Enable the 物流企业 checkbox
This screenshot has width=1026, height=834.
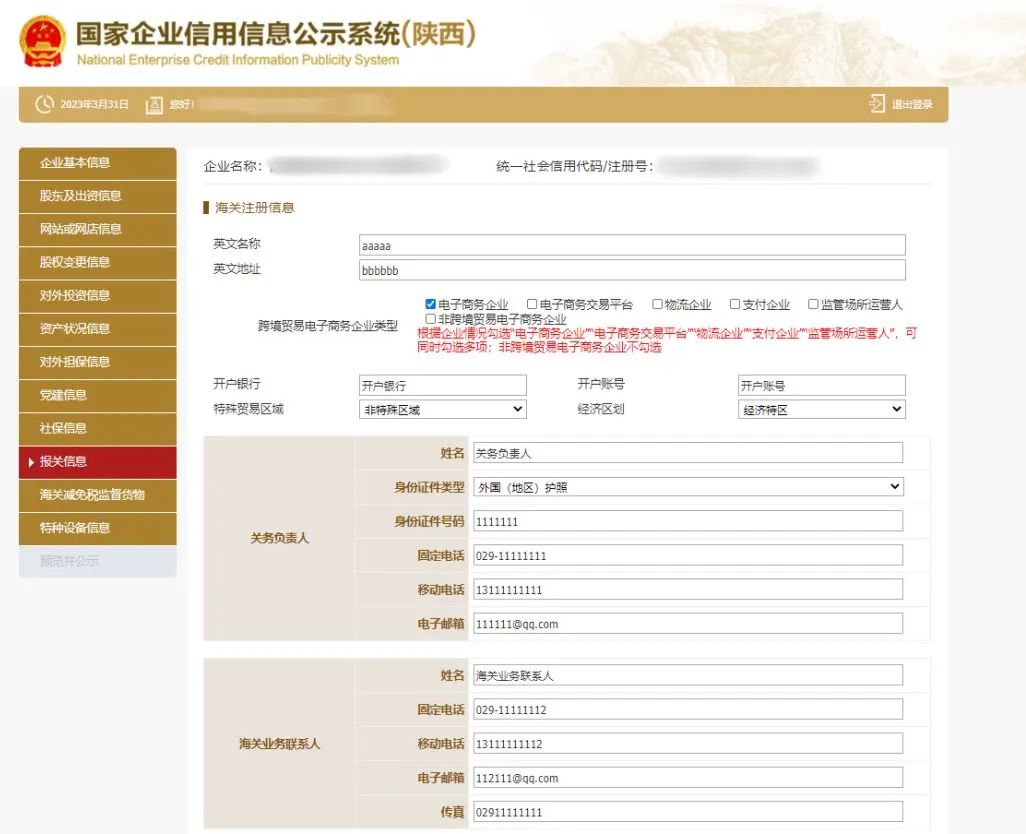point(657,304)
